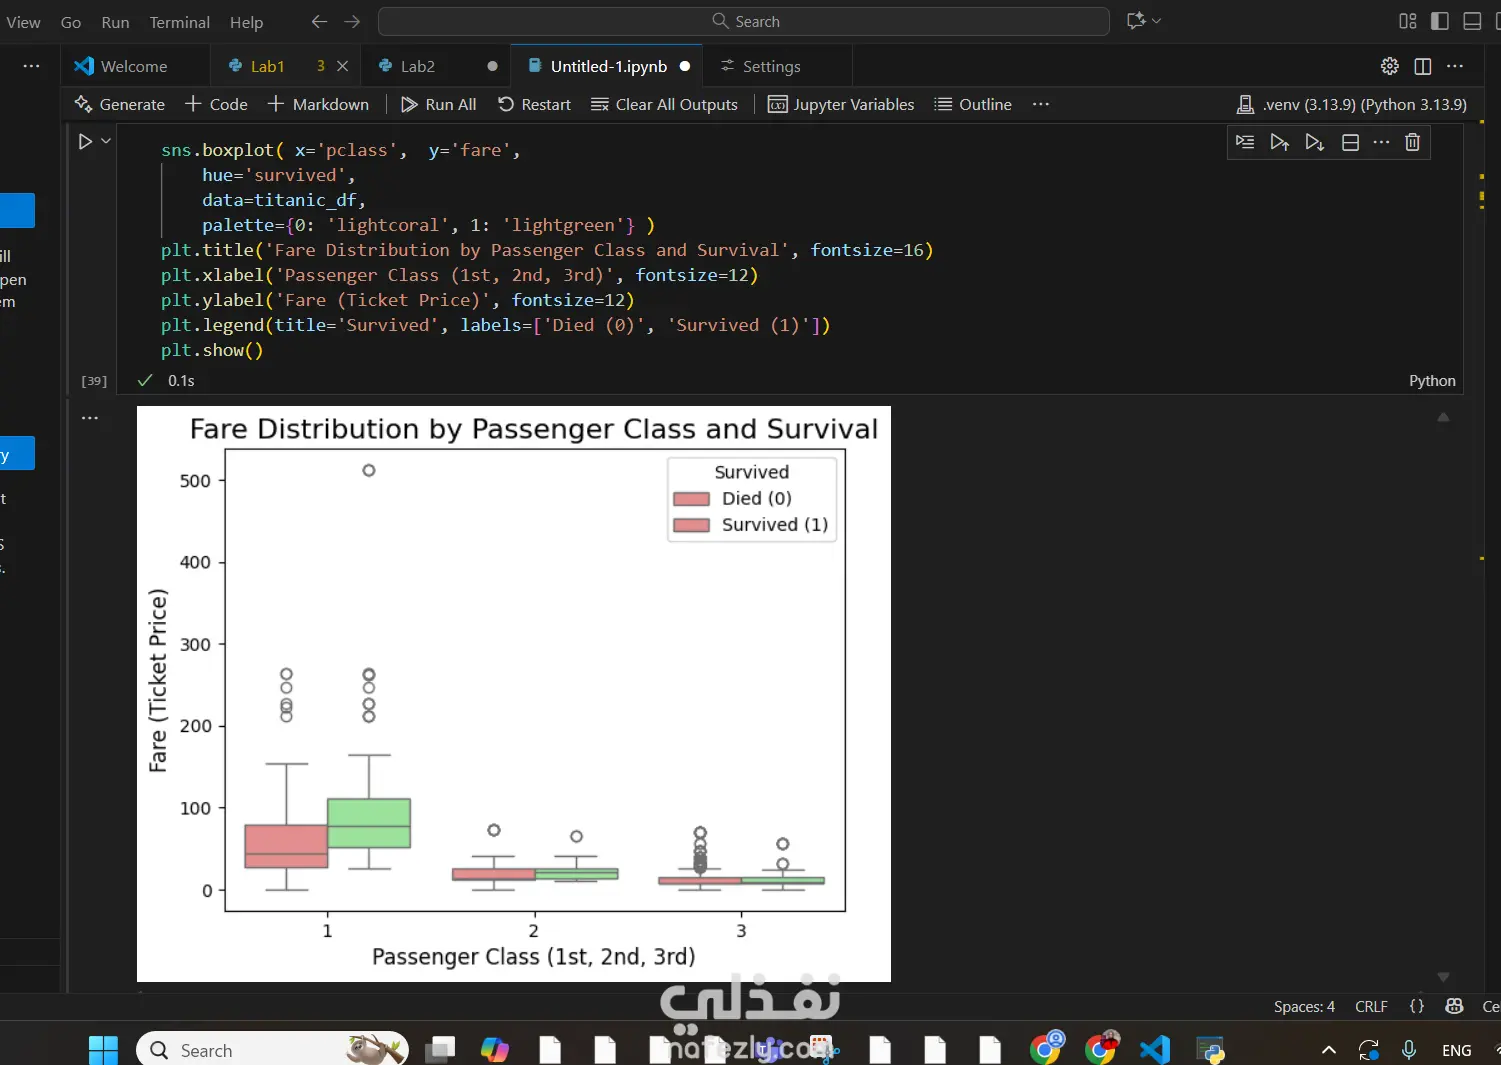Toggle the bottom panel visibility
The image size is (1501, 1065).
(x=1472, y=21)
